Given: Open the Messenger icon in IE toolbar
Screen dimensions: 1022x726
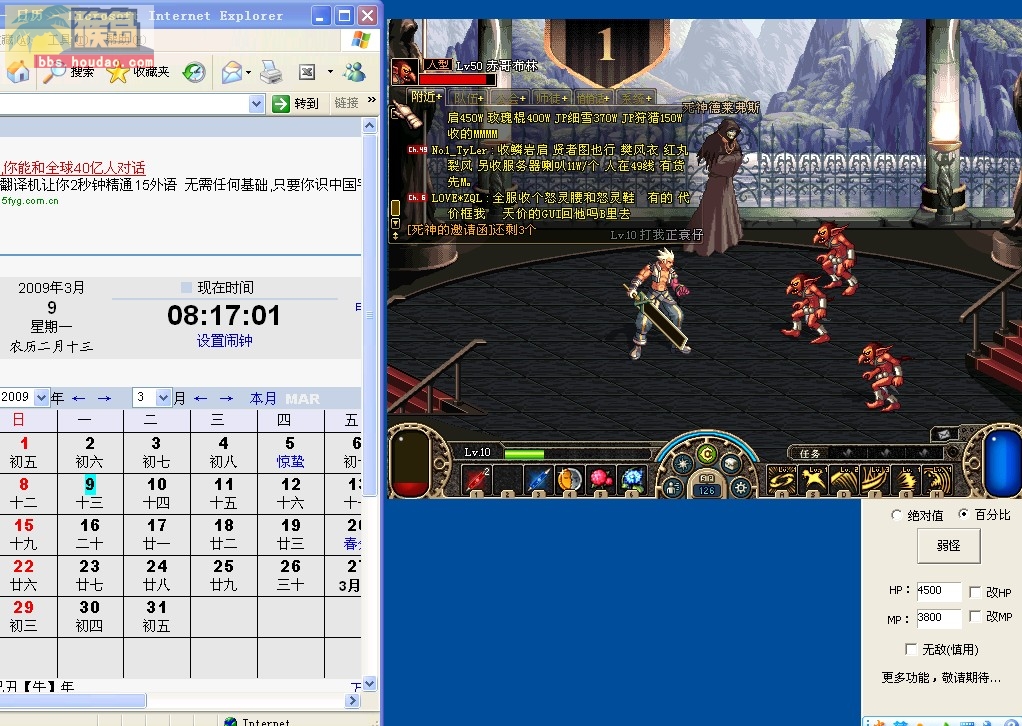Looking at the screenshot, I should [x=355, y=72].
